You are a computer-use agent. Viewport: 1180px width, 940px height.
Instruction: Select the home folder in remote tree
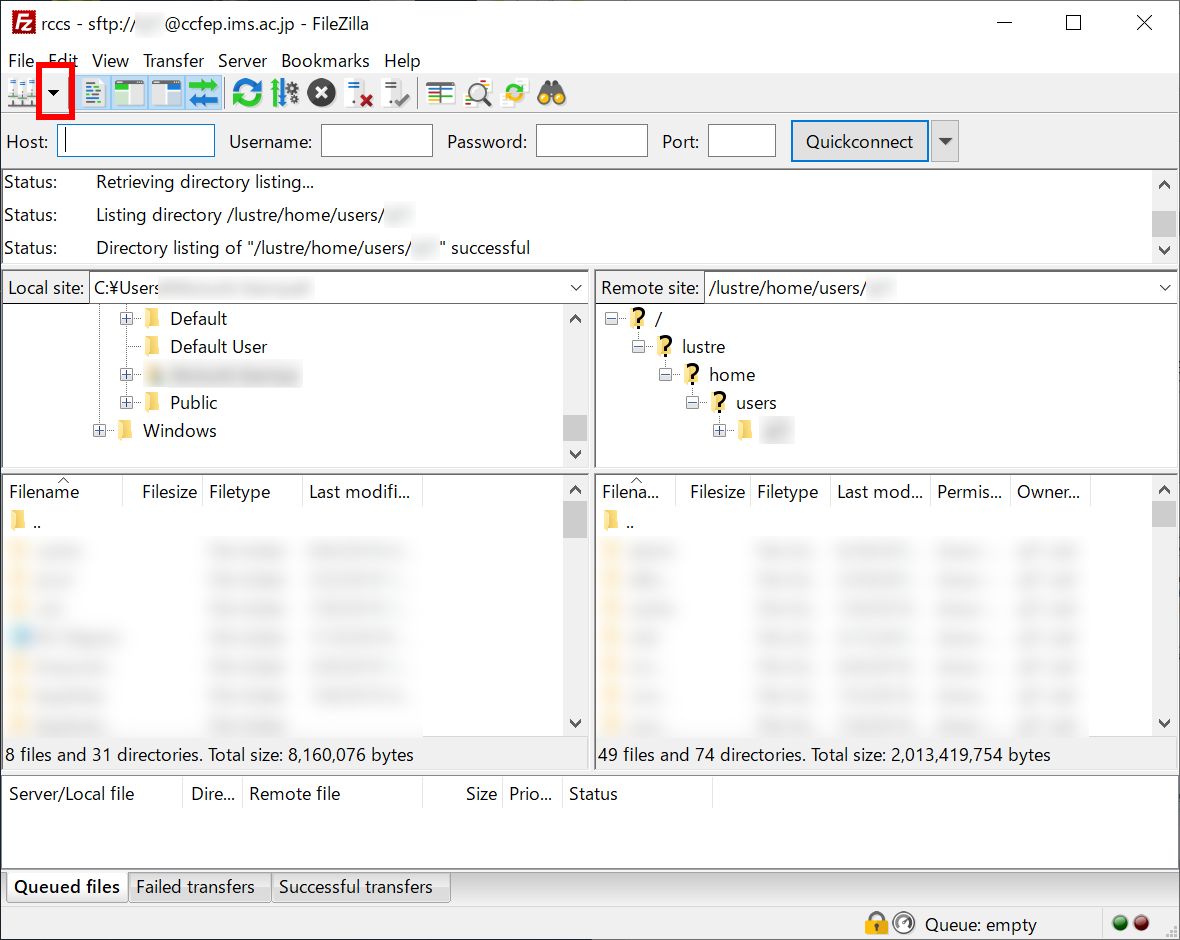click(731, 375)
